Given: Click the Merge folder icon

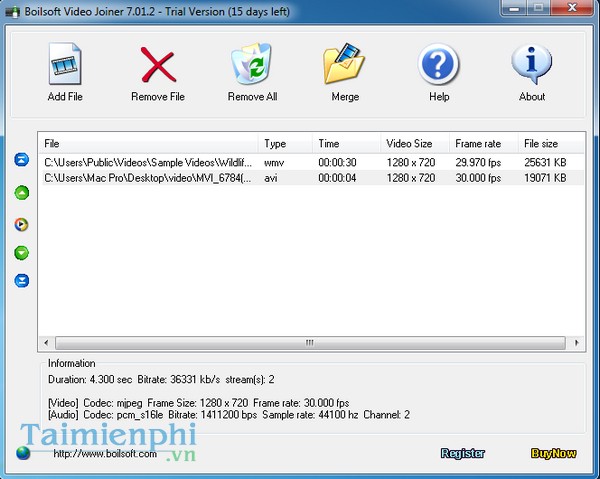Looking at the screenshot, I should pos(344,64).
